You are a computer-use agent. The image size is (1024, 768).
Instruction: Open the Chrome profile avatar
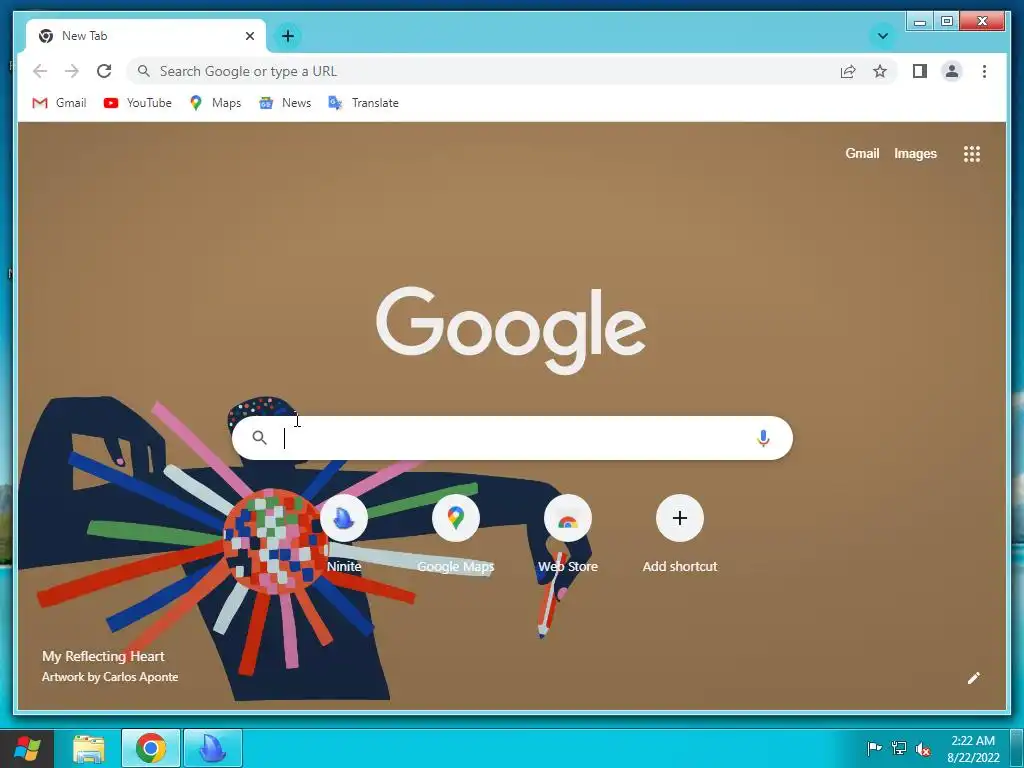click(952, 71)
